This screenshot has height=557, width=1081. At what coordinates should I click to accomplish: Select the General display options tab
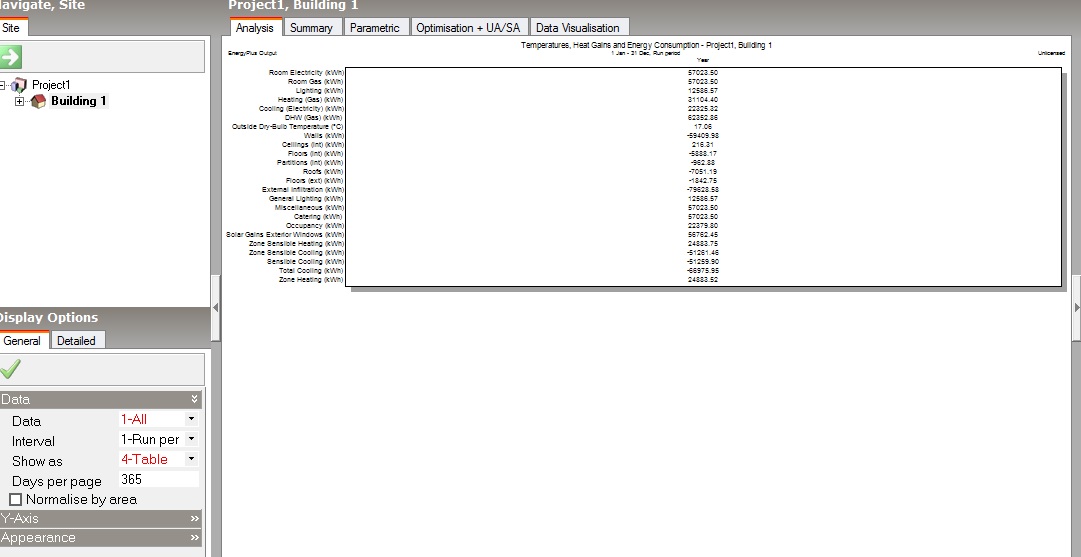[x=22, y=341]
